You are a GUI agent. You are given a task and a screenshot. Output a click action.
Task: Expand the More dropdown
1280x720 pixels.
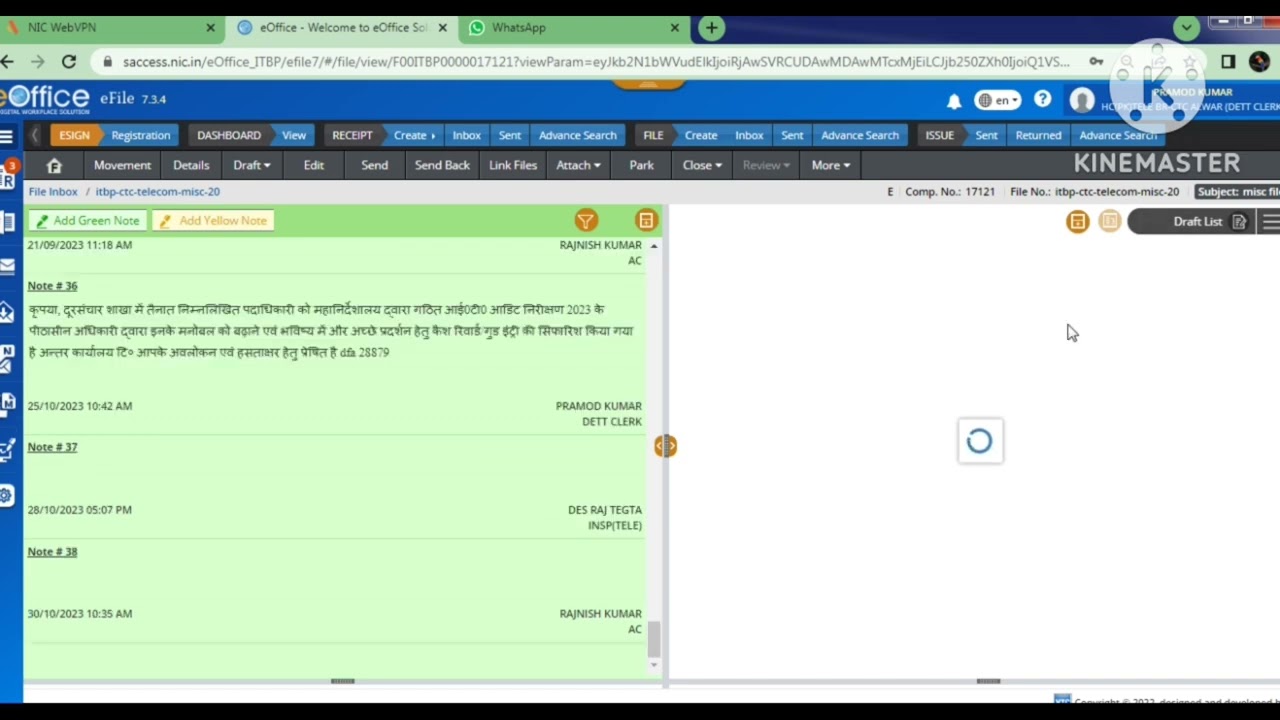[x=830, y=165]
